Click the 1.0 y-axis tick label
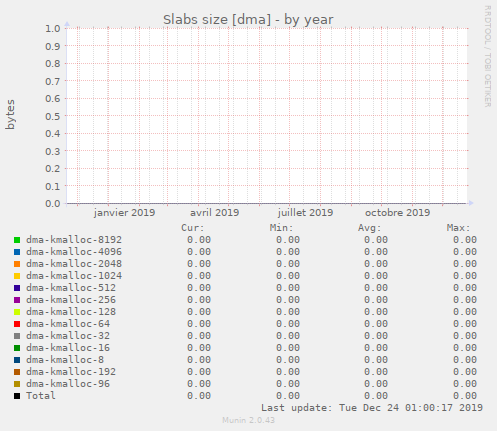The image size is (497, 431). point(53,28)
